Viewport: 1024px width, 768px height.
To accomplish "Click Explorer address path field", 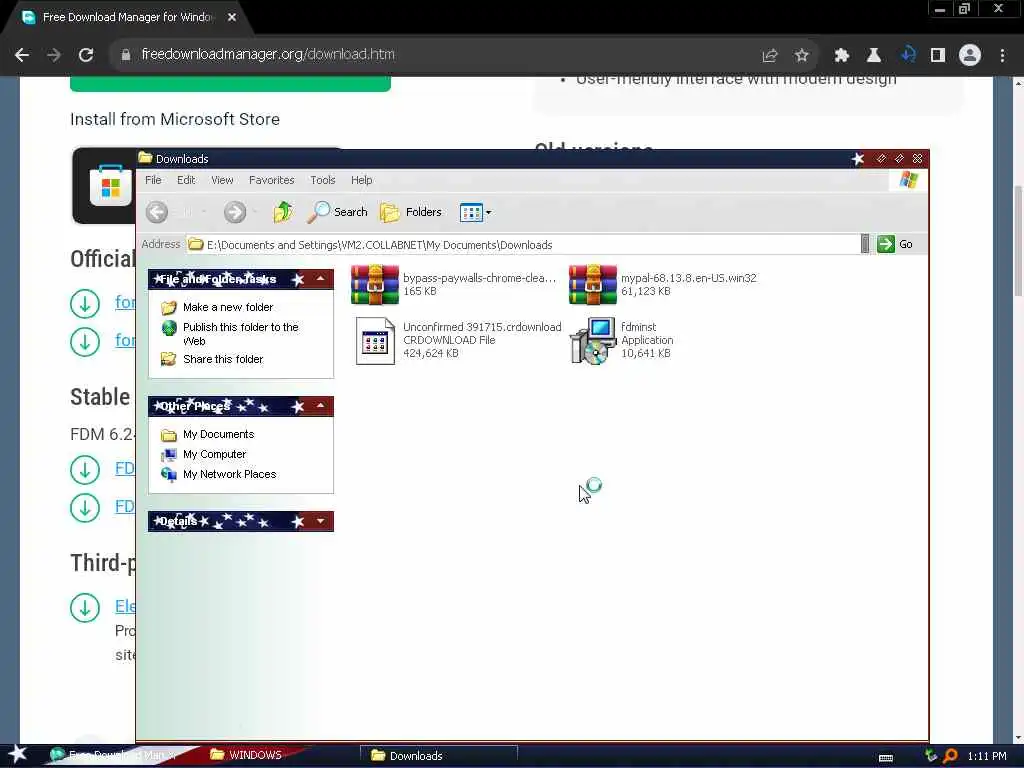I will click(x=522, y=244).
